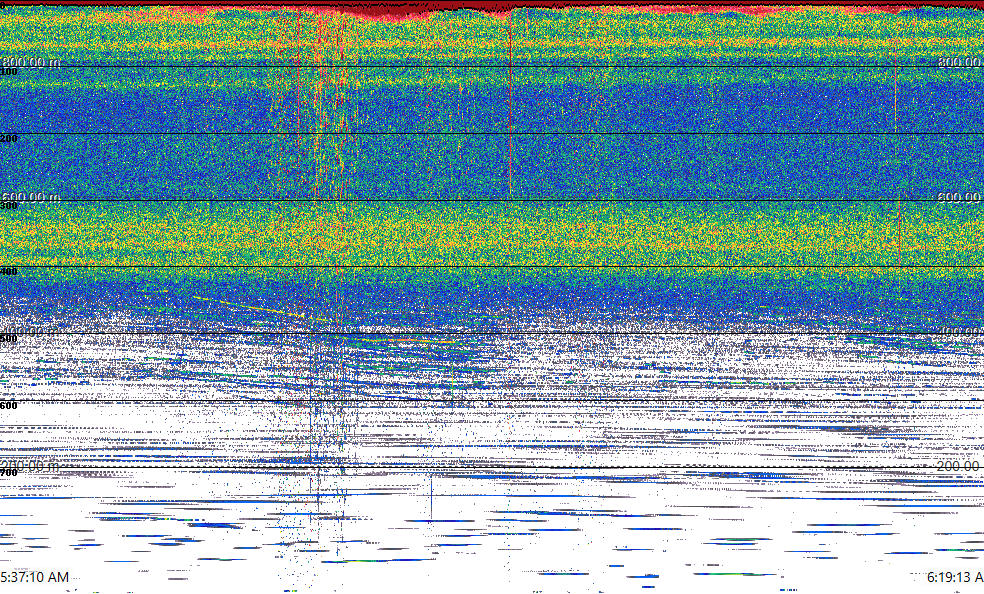Select the 600 depth gridline label

(9, 406)
